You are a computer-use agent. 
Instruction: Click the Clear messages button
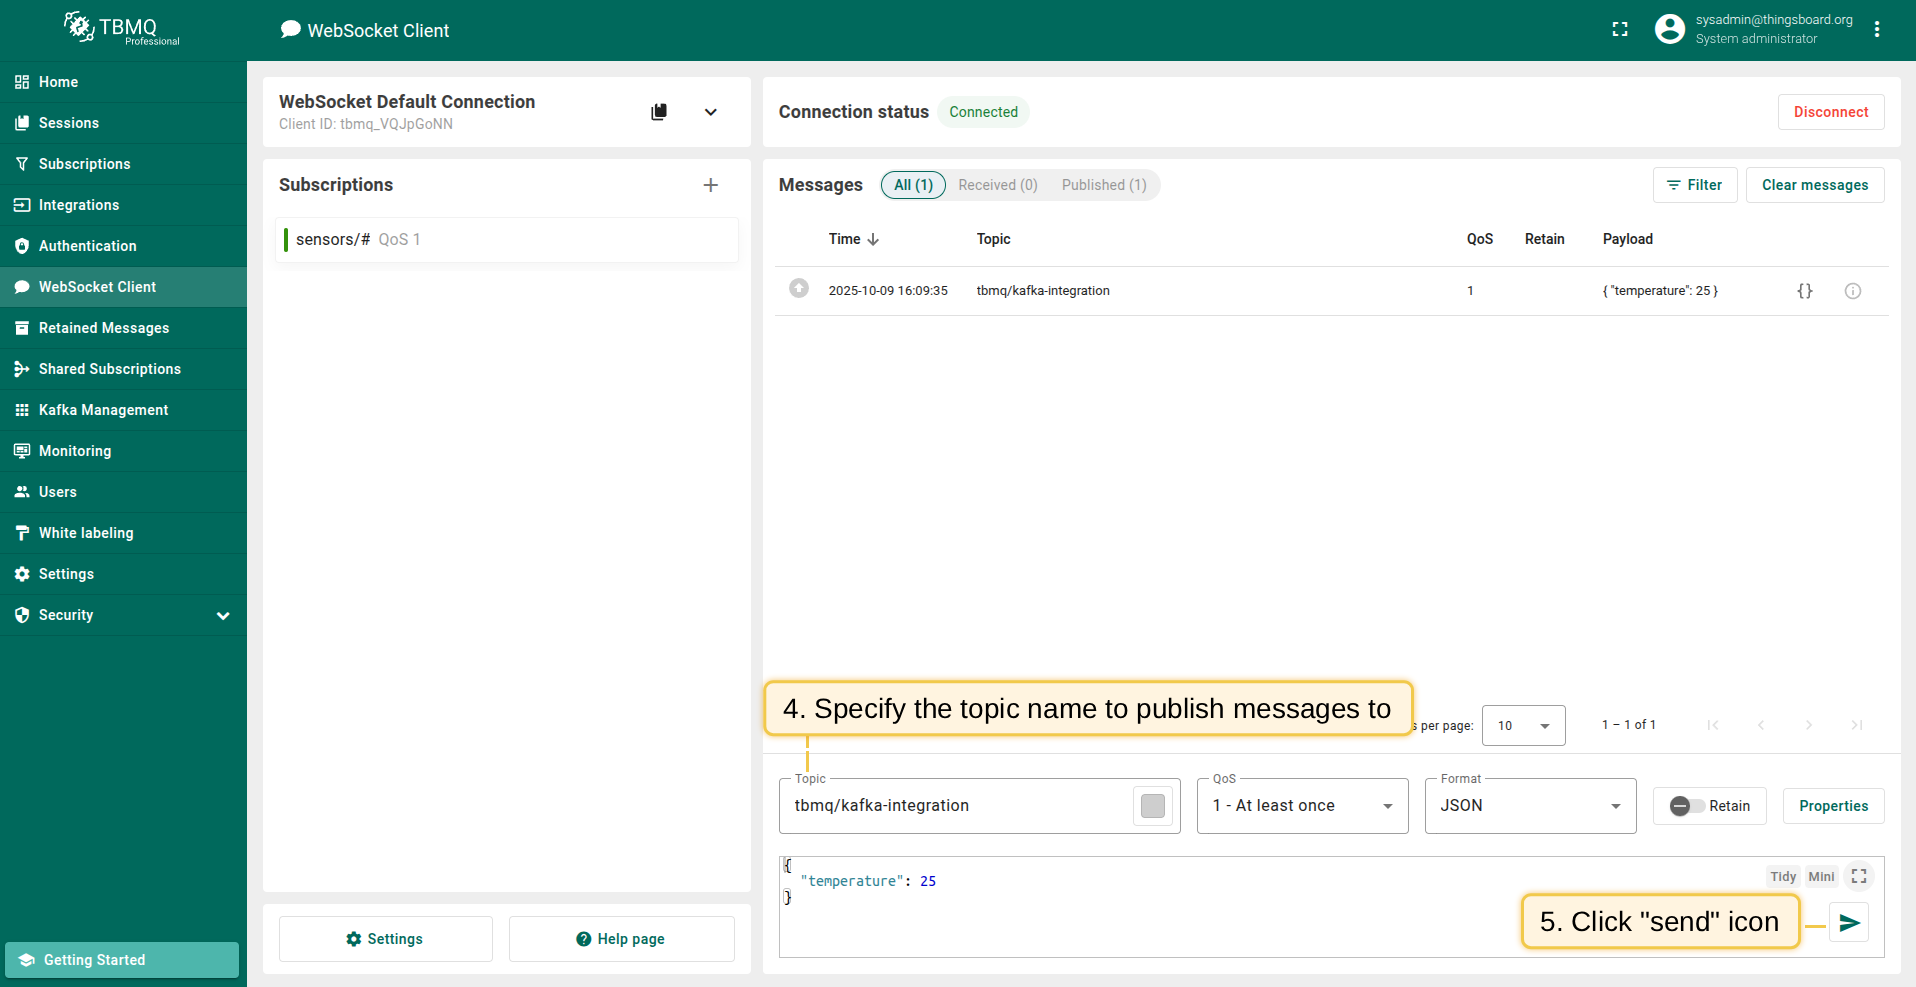point(1814,185)
